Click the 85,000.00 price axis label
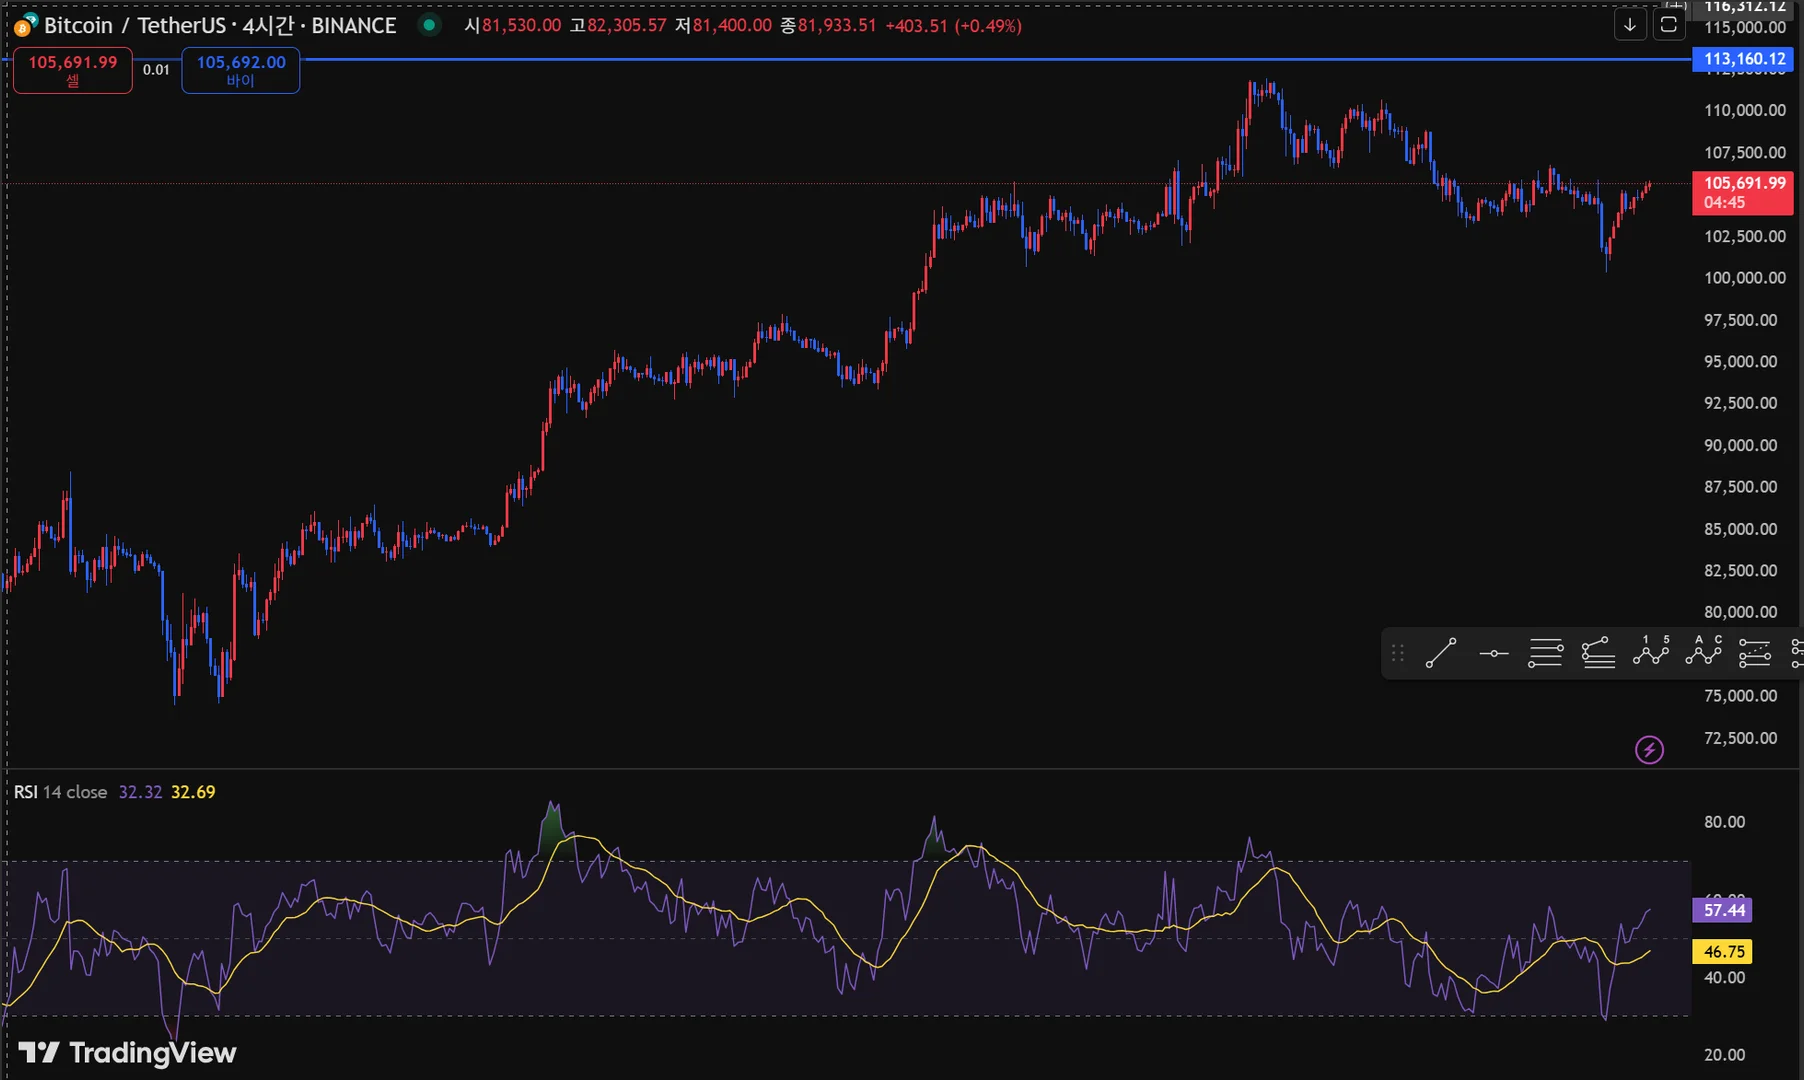Screen dimensions: 1804x1080 coord(1741,529)
